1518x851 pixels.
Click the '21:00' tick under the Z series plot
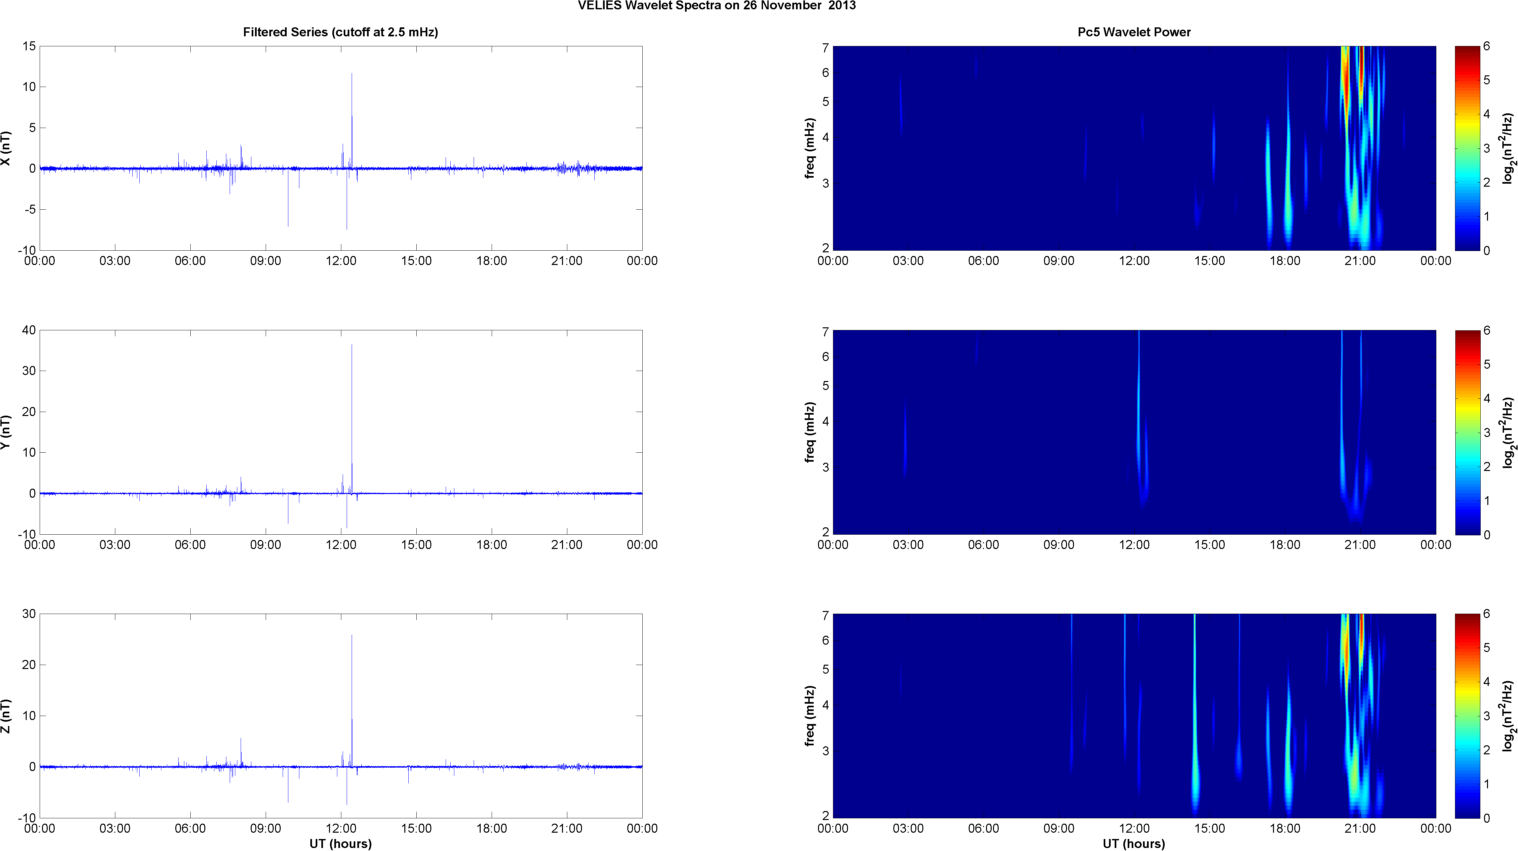click(x=567, y=828)
